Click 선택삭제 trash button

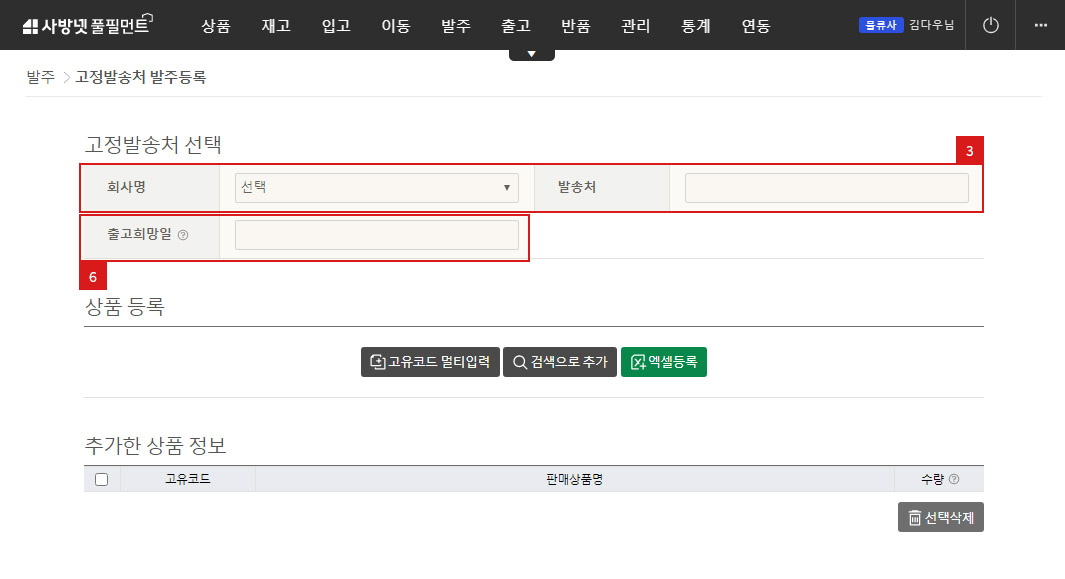coord(940,518)
